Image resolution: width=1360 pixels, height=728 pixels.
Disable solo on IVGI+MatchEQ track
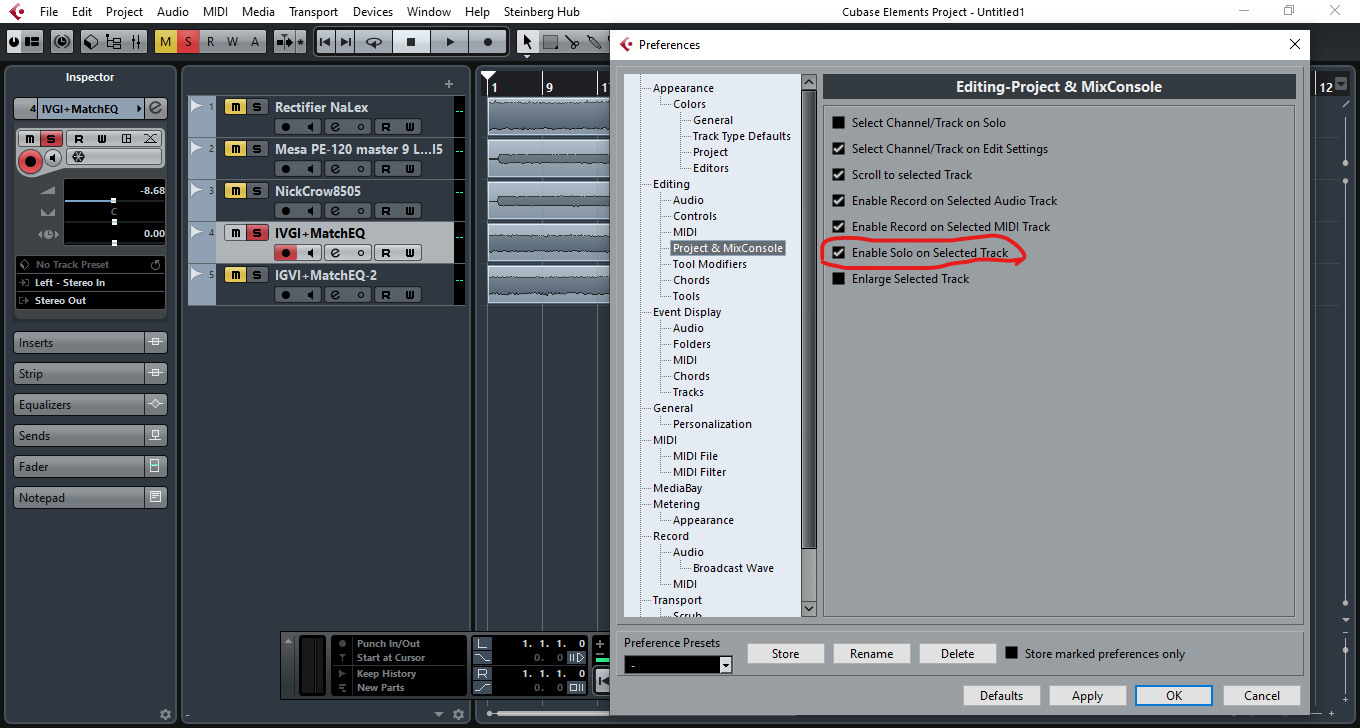point(258,233)
